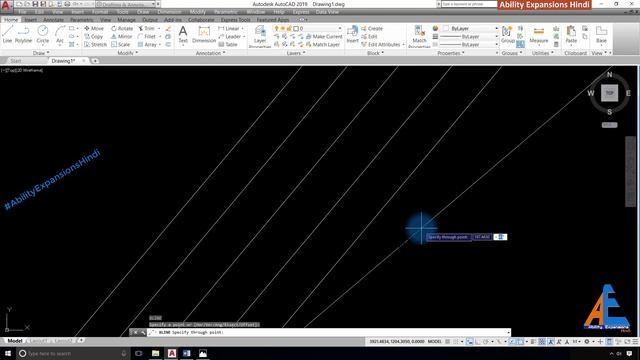
Task: Activate the Fillet command
Action: 147,36
